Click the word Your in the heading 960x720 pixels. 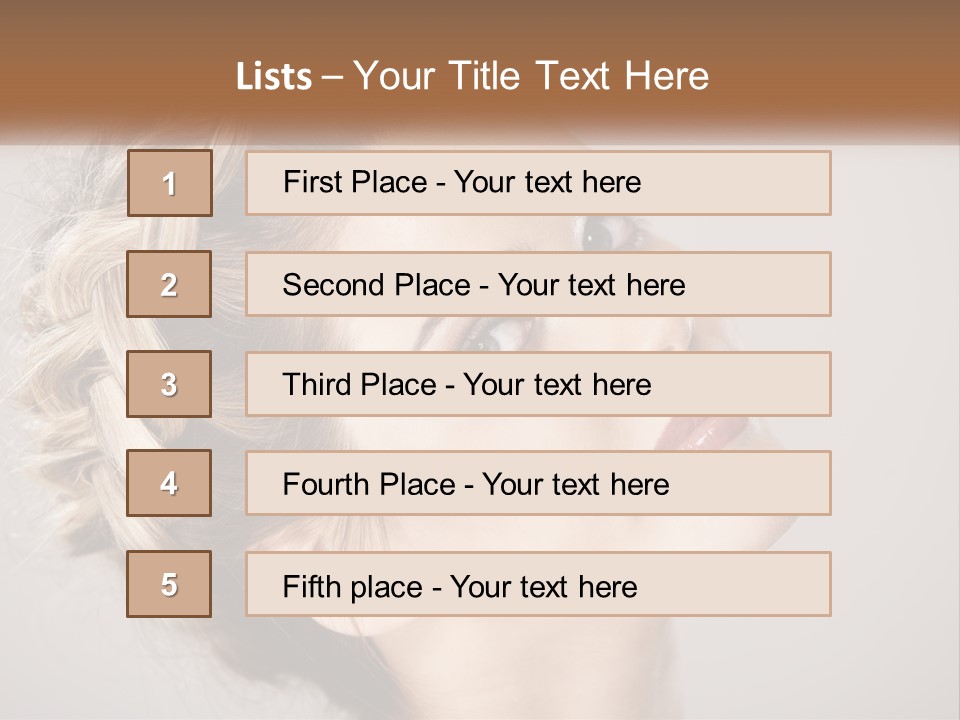coord(394,76)
